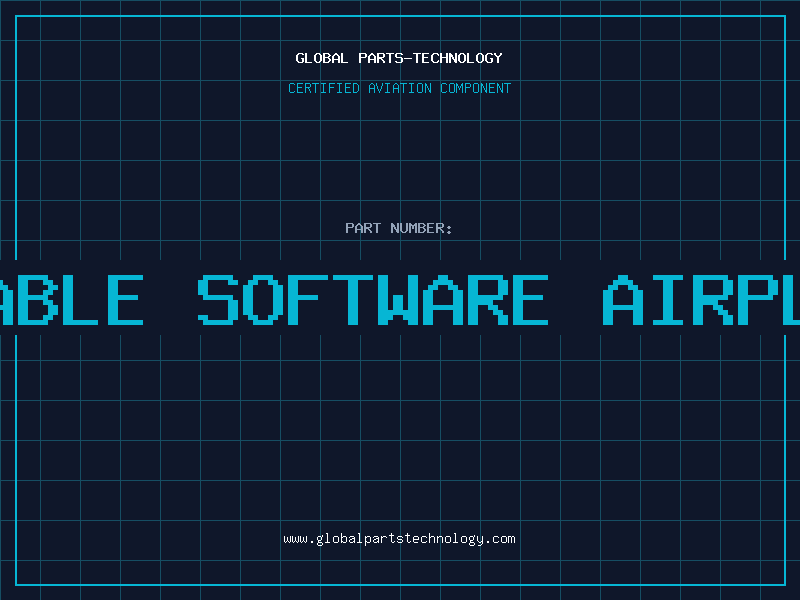Screen dimensions: 800x600
Task: Click the cut-off AIRPL text in the banner
Action: coord(702,300)
